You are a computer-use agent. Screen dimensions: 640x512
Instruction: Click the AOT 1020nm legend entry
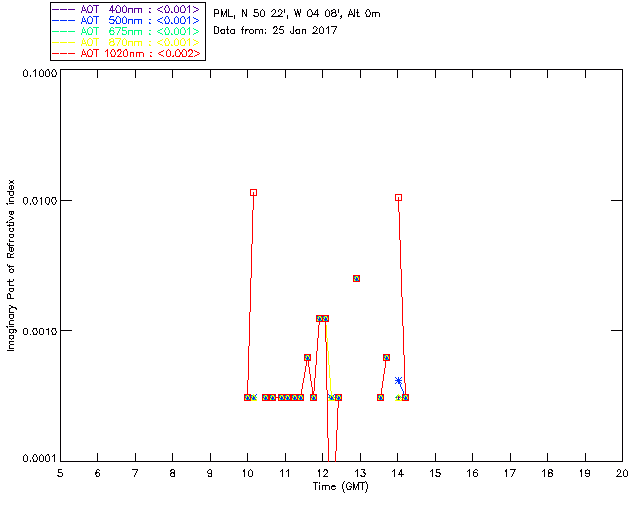tap(126, 53)
